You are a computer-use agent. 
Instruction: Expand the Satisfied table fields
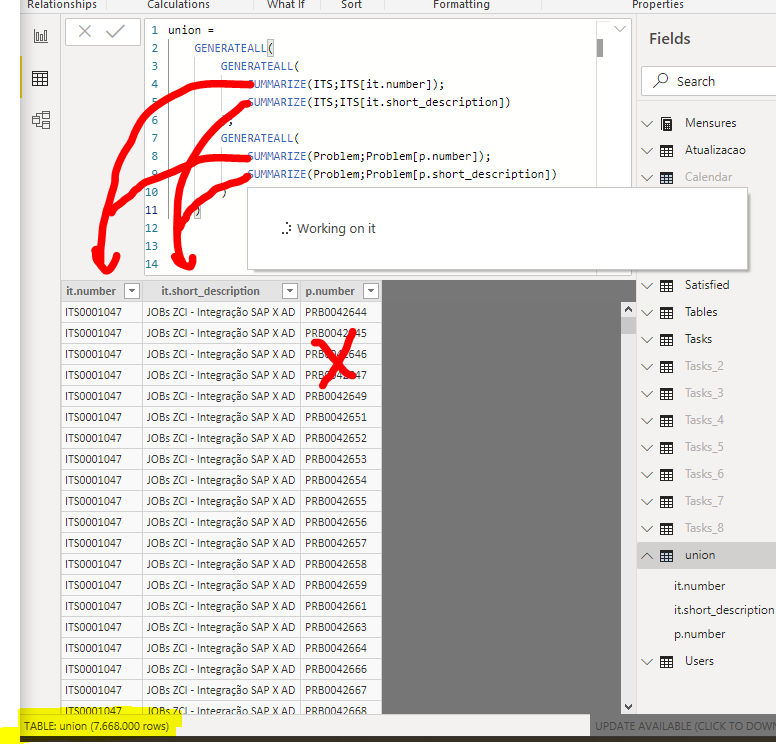click(x=647, y=286)
